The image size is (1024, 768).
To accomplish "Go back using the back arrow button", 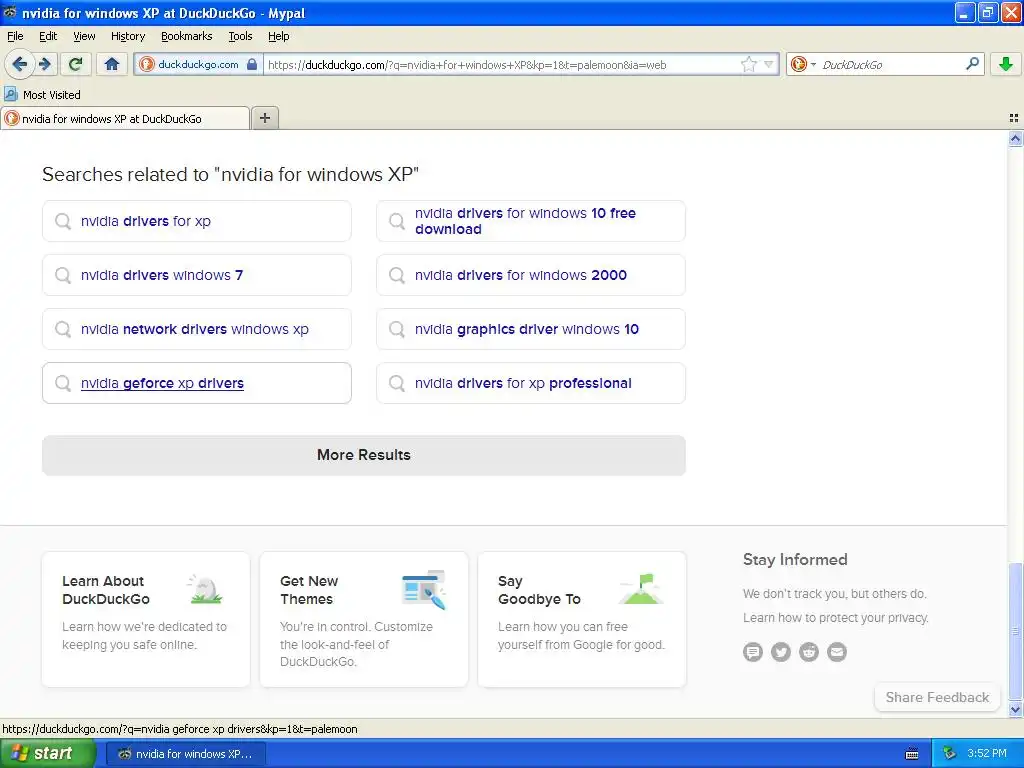I will (x=20, y=64).
